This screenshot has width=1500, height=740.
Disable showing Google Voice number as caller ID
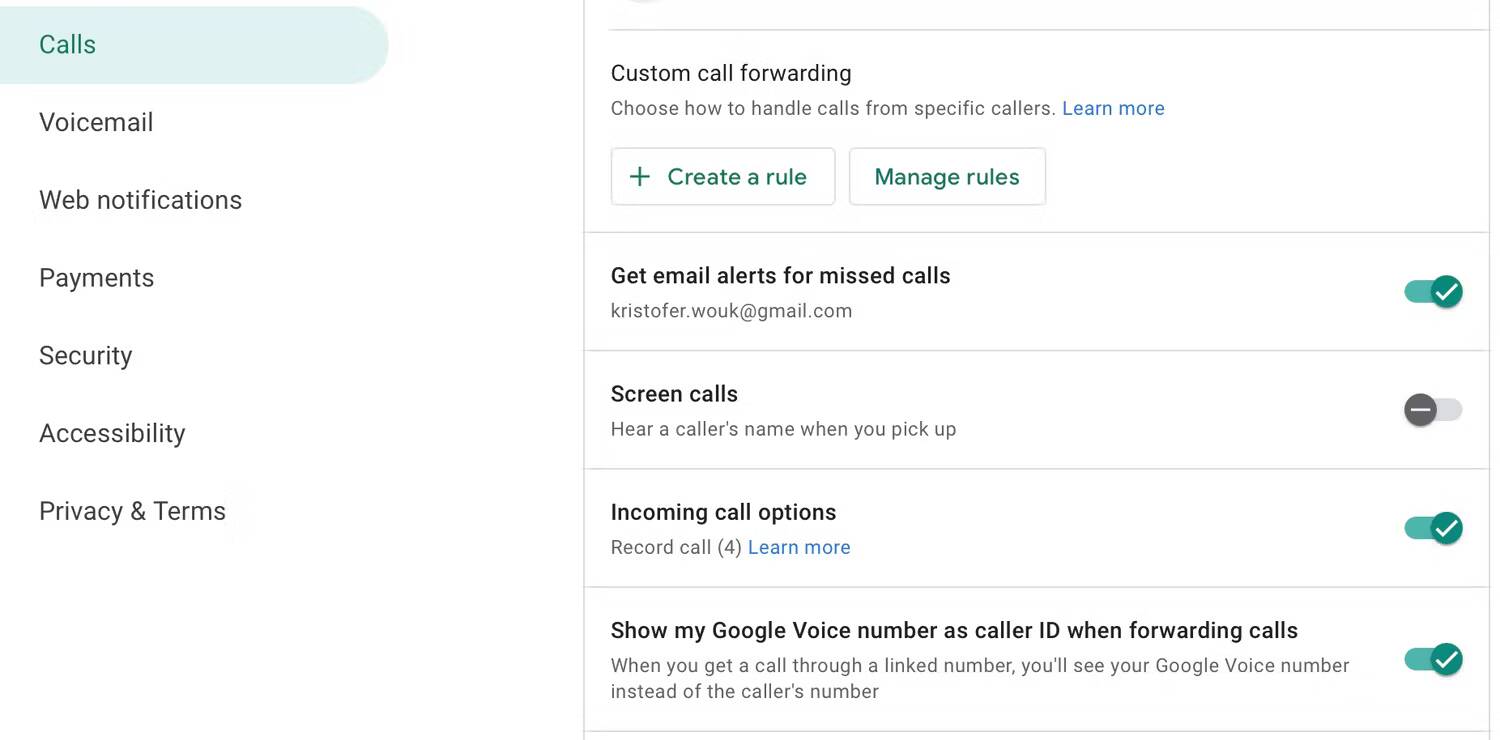pyautogui.click(x=1432, y=659)
